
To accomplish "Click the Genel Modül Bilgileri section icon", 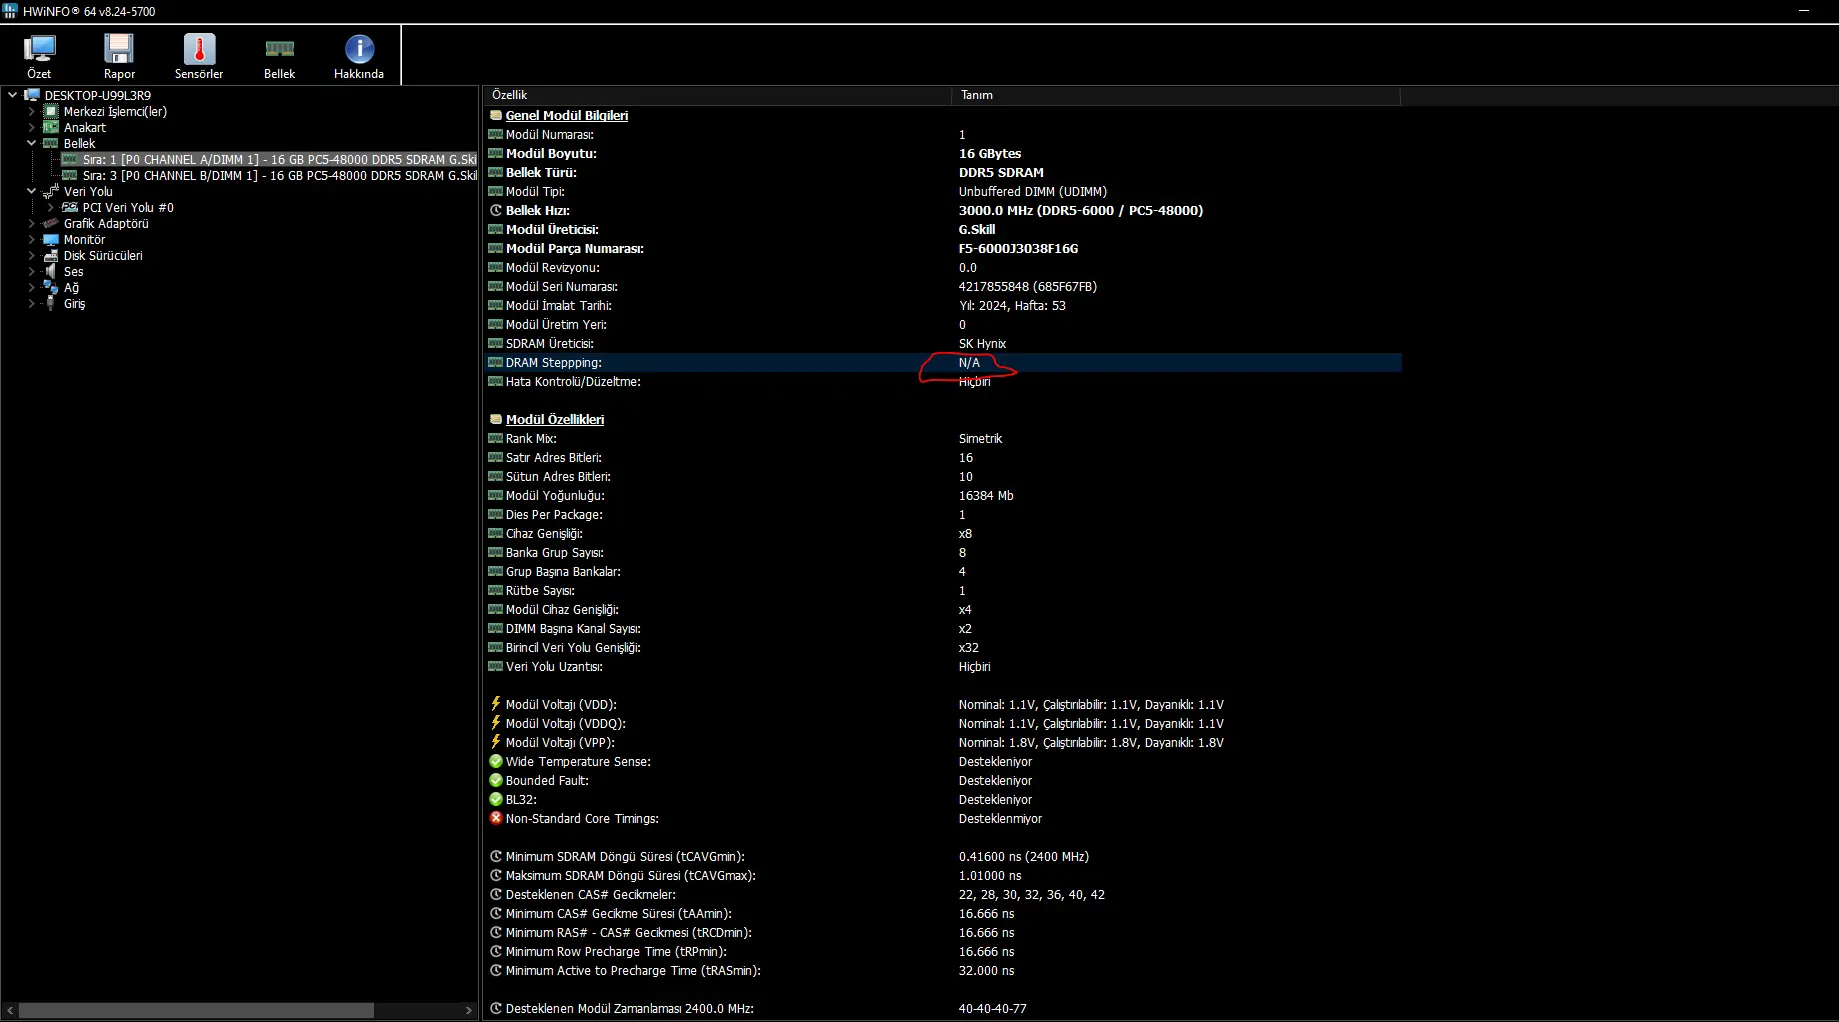I will click(496, 115).
